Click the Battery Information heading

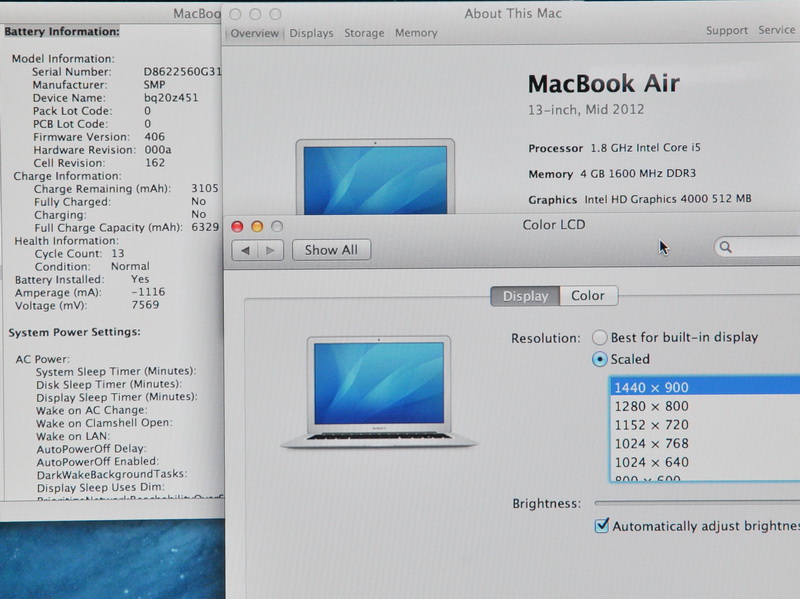point(62,32)
